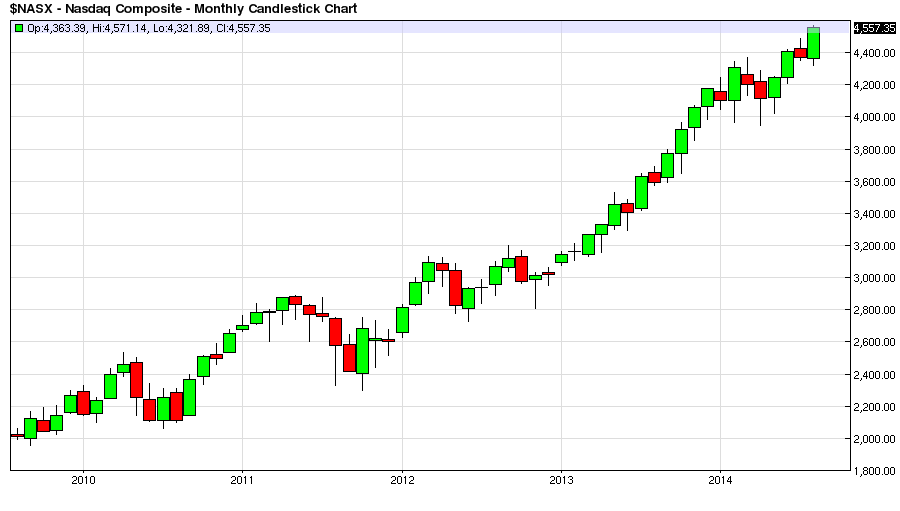The width and height of the screenshot is (900, 511).
Task: Click the 2012 year label on time axis
Action: tap(402, 480)
